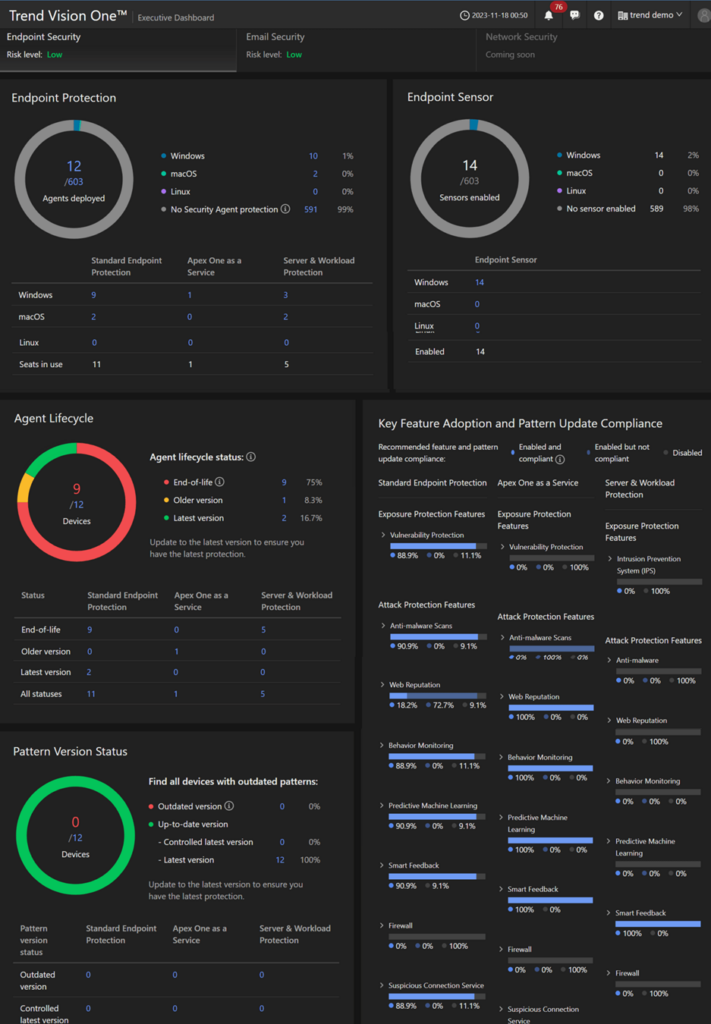This screenshot has width=711, height=1024.
Task: Click the Apex One Web Reputation 100% bar
Action: pyautogui.click(x=551, y=707)
